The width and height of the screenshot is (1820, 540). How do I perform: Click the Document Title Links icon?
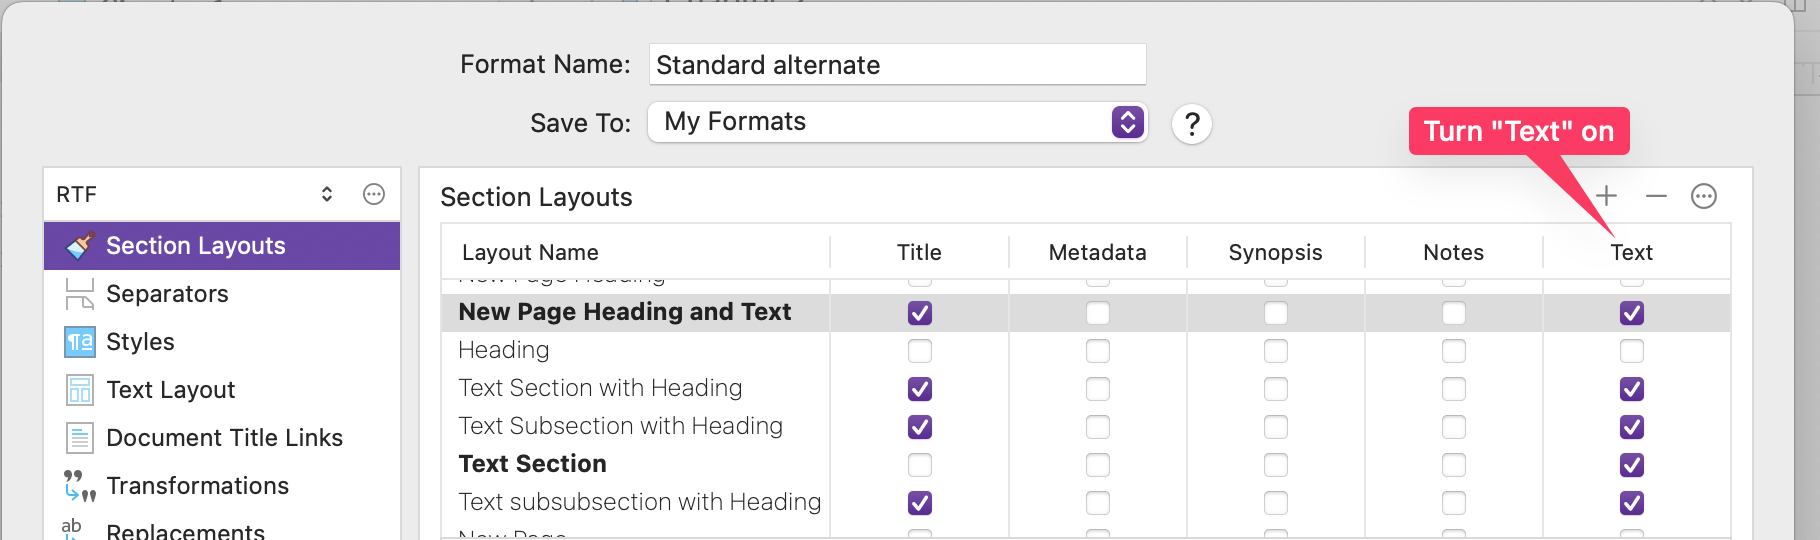[x=80, y=438]
